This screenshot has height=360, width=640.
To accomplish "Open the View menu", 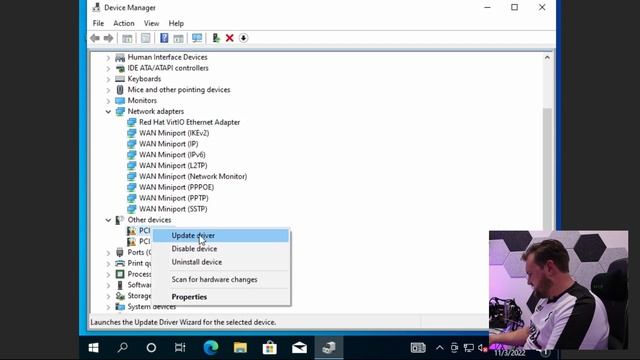I will pyautogui.click(x=151, y=23).
